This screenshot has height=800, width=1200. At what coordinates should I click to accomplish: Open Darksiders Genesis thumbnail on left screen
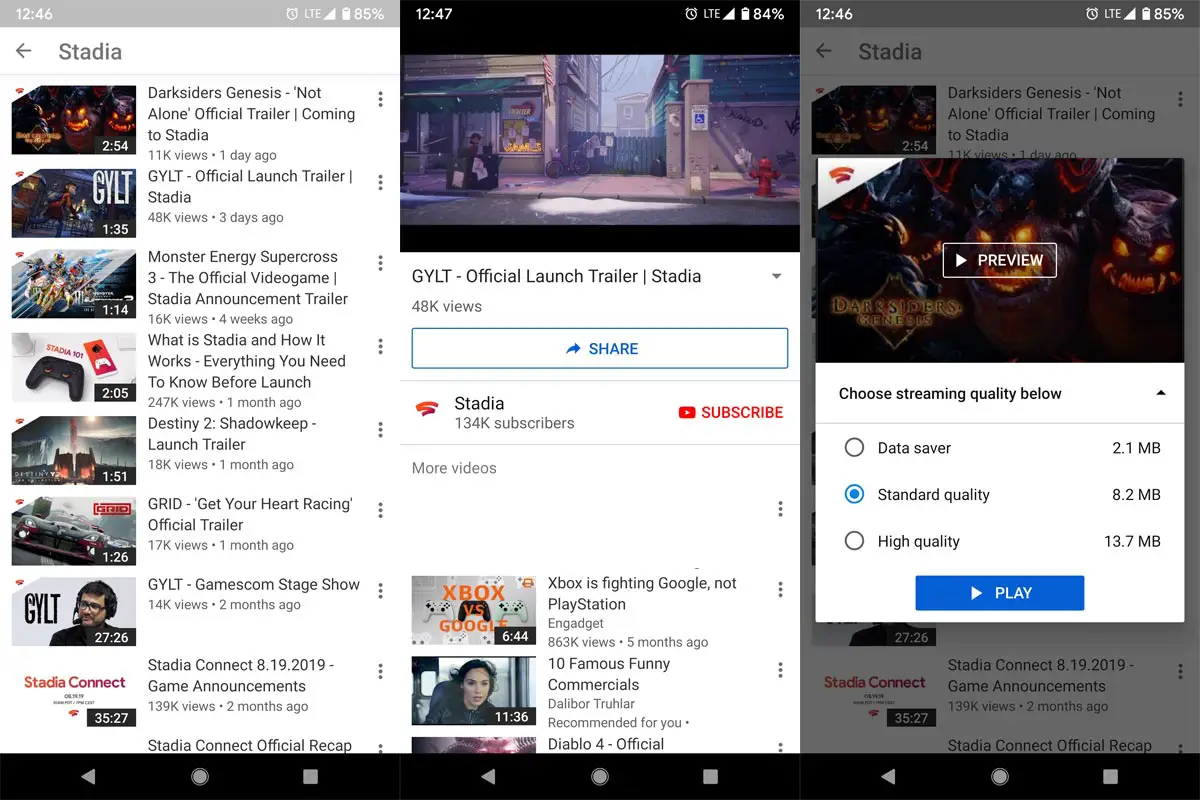(x=74, y=120)
